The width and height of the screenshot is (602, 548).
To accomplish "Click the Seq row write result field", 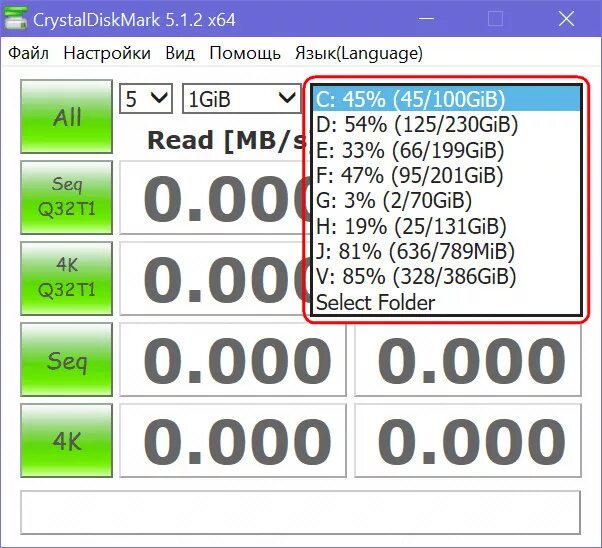I will pyautogui.click(x=468, y=359).
